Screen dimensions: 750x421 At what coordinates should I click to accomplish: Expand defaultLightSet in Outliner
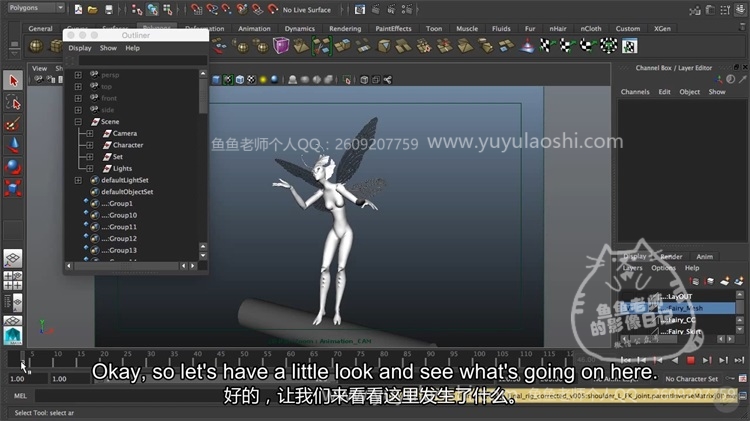coord(78,180)
